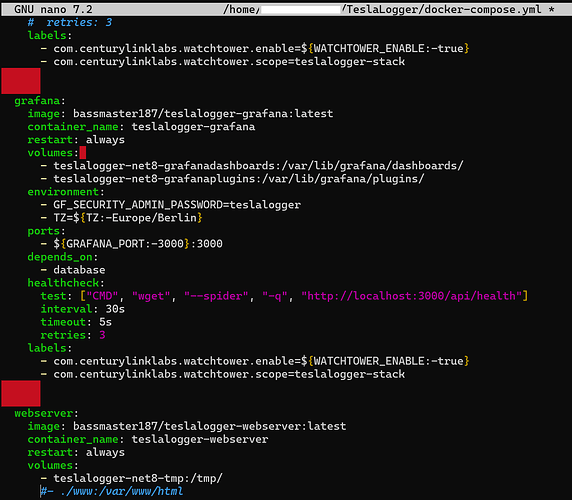572x500 pixels.
Task: Click the "wget" string in test array
Action: 151,296
